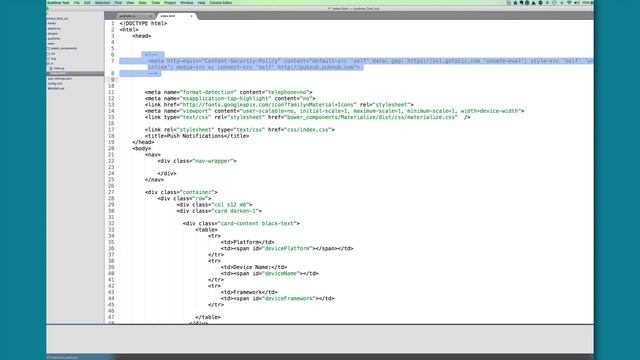Open config.xml in the sidebar
Screen dimensions: 640x360
coord(55,83)
